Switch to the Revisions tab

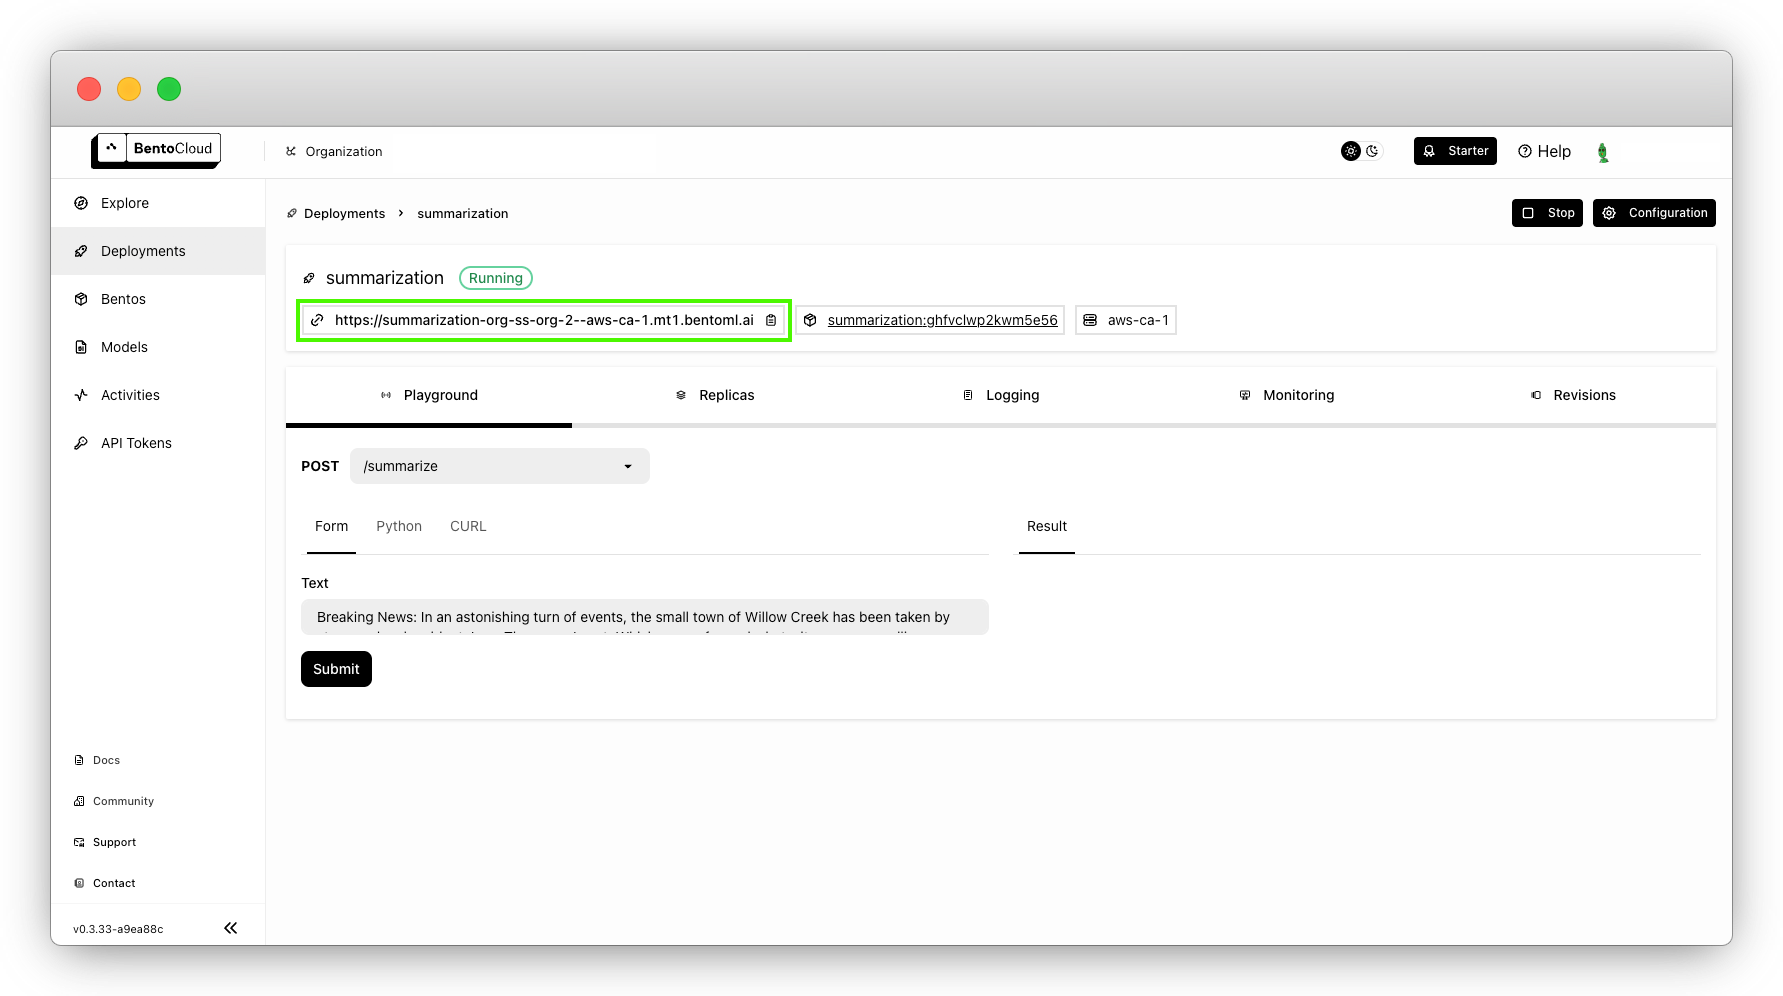click(1573, 395)
